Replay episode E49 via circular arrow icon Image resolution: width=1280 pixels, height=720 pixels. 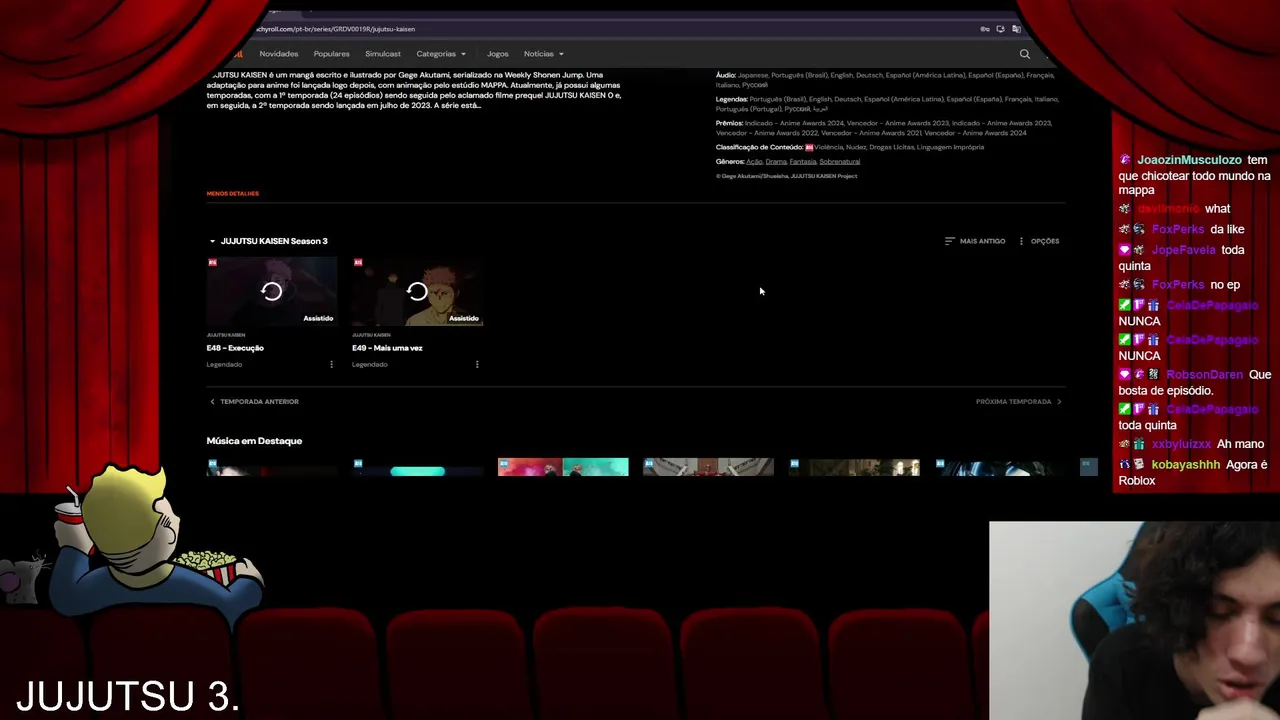(x=417, y=291)
